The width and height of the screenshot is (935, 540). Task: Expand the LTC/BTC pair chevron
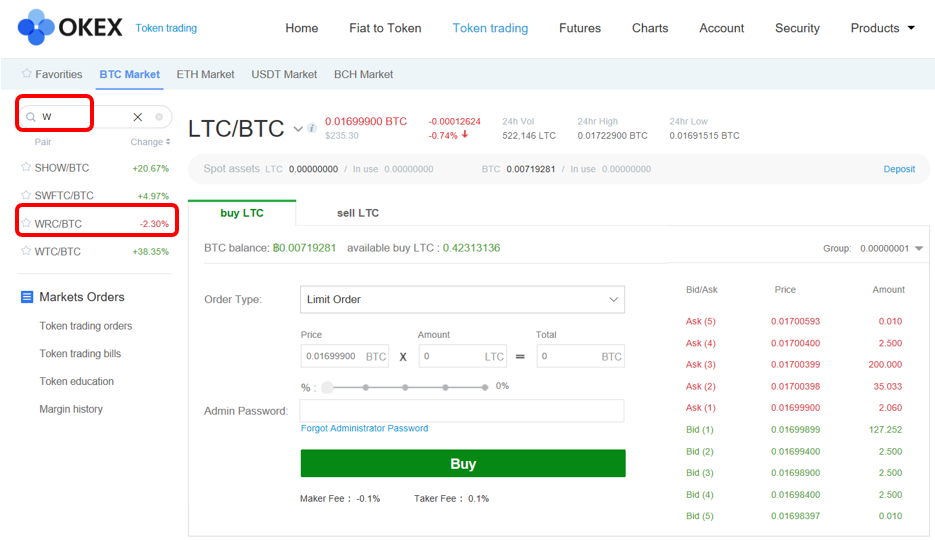pos(298,129)
